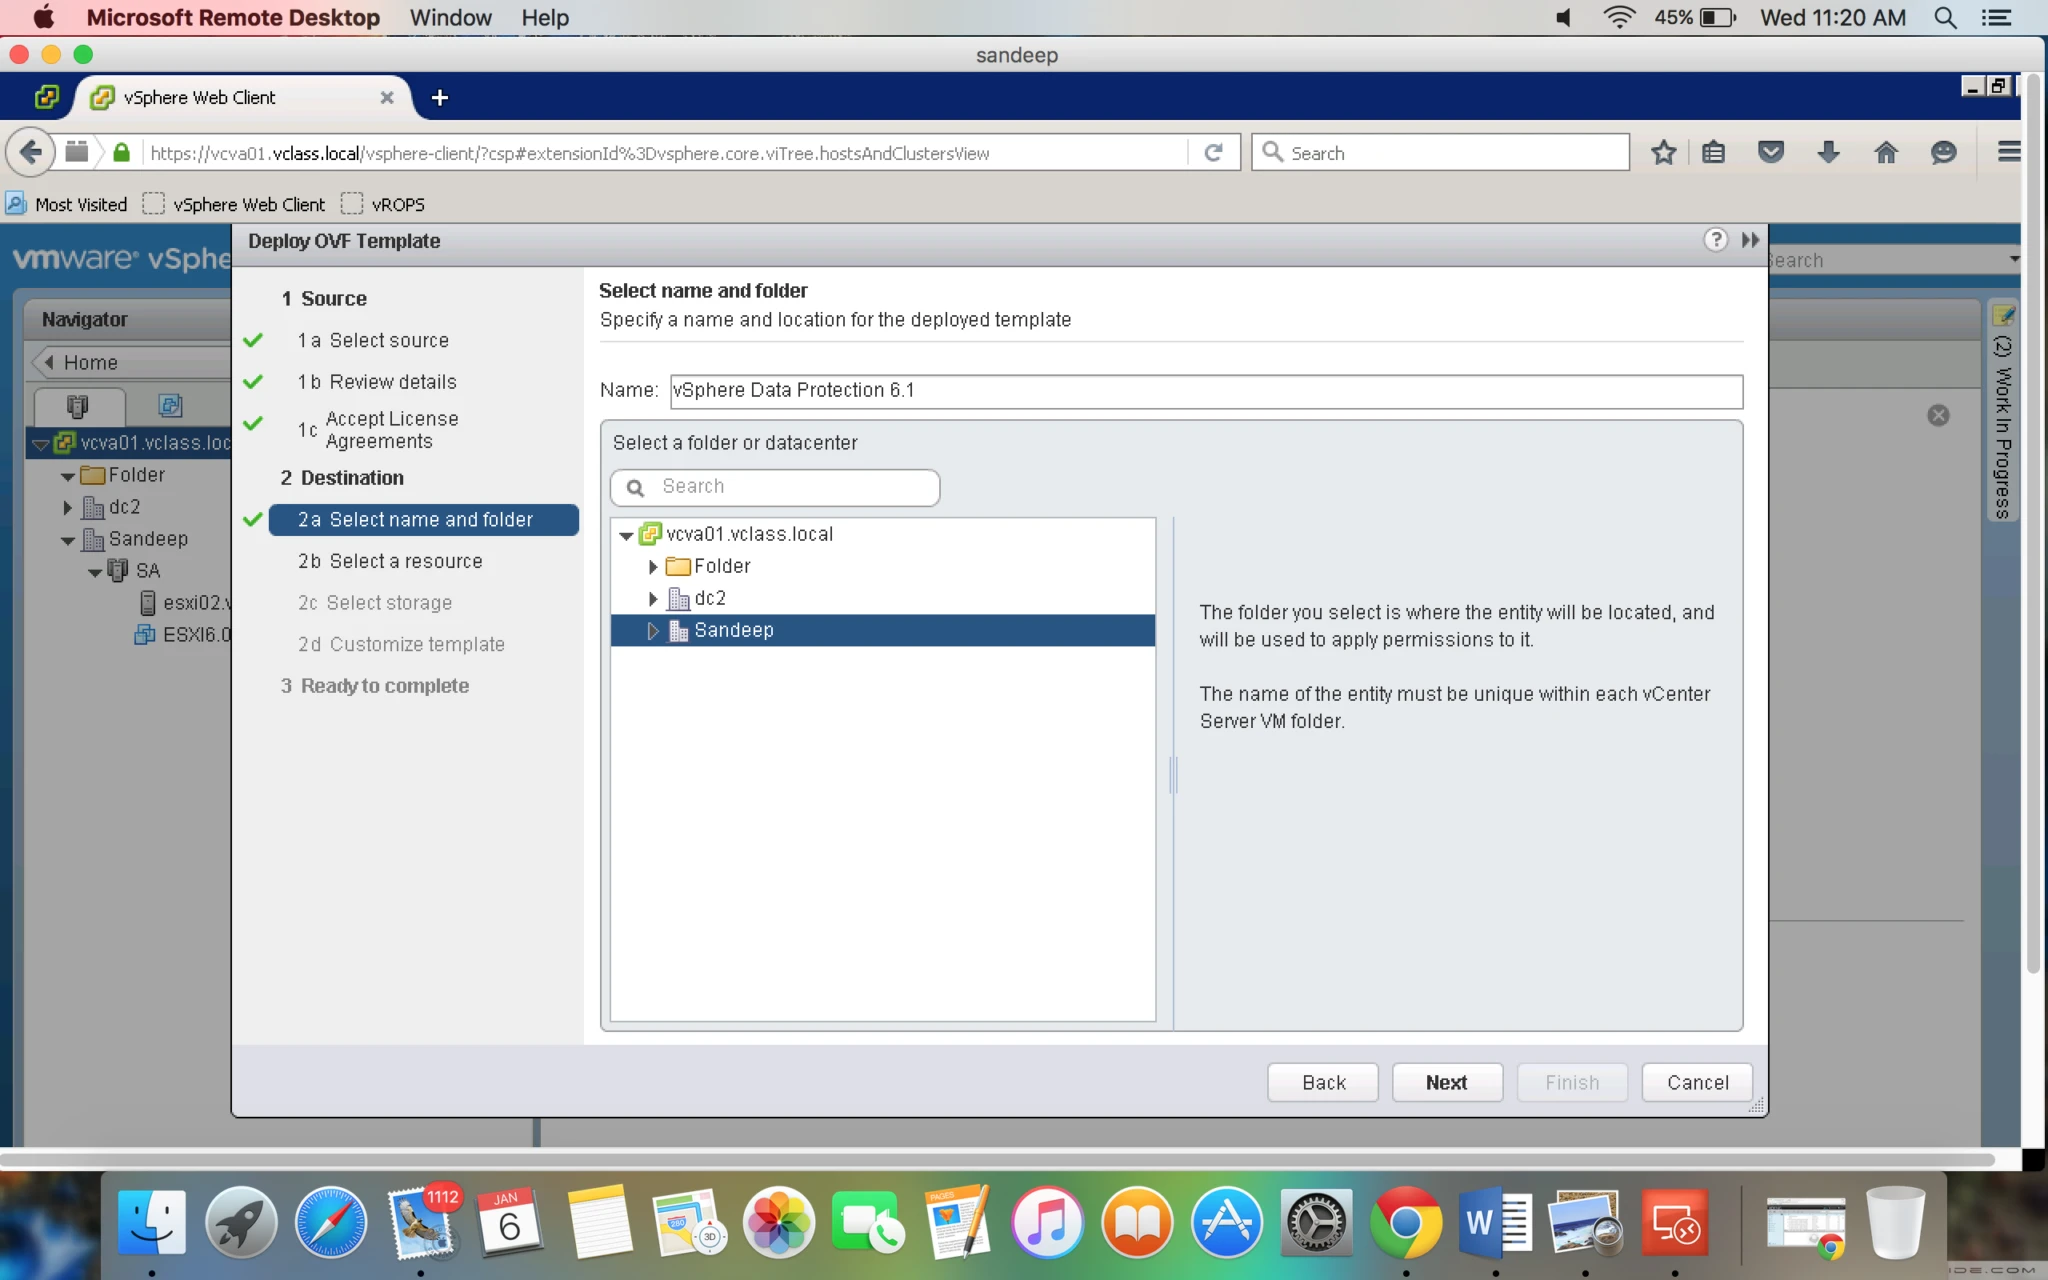Image resolution: width=2048 pixels, height=1280 pixels.
Task: Go to step 1a Select source
Action: [x=373, y=341]
